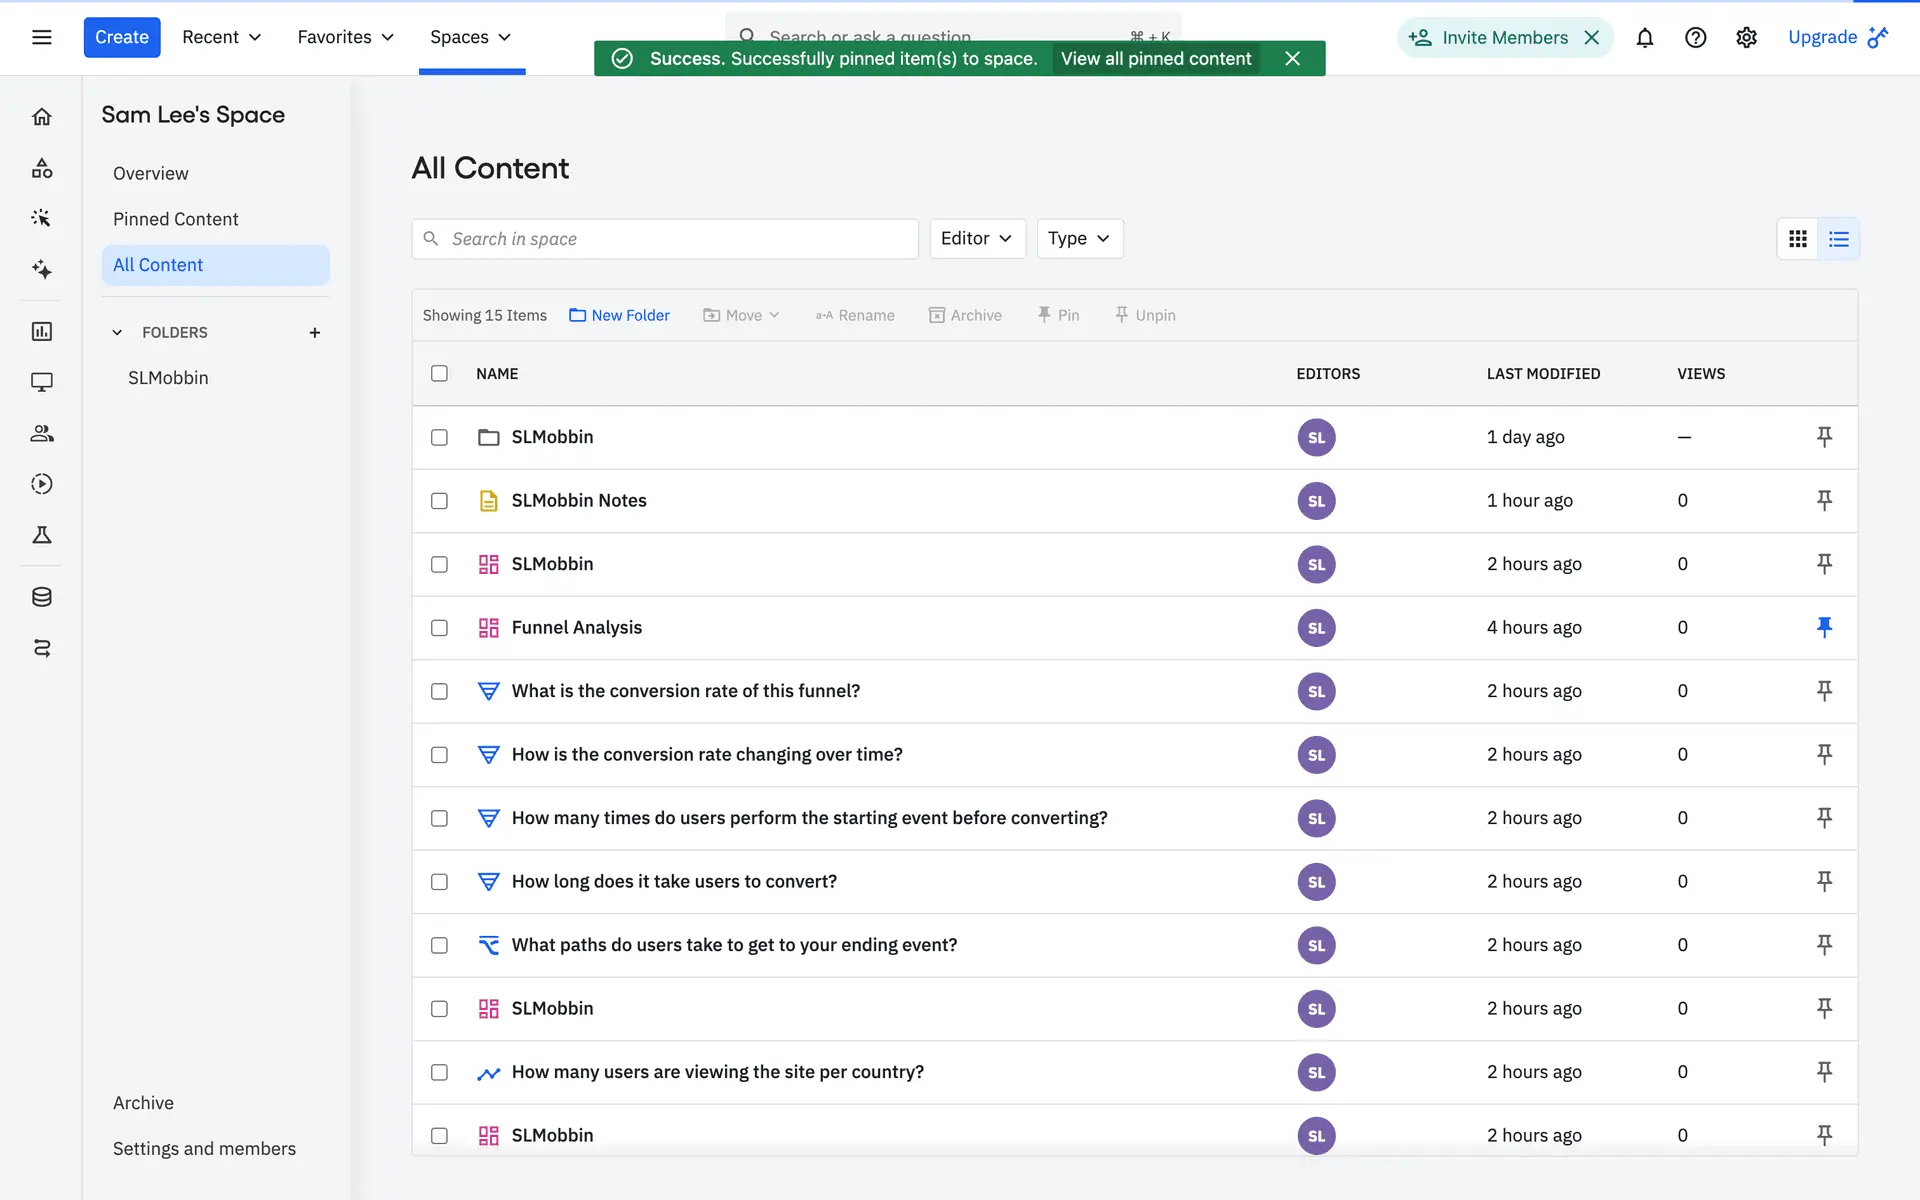Open the Editor filter dropdown
The height and width of the screenshot is (1200, 1920).
(x=976, y=239)
